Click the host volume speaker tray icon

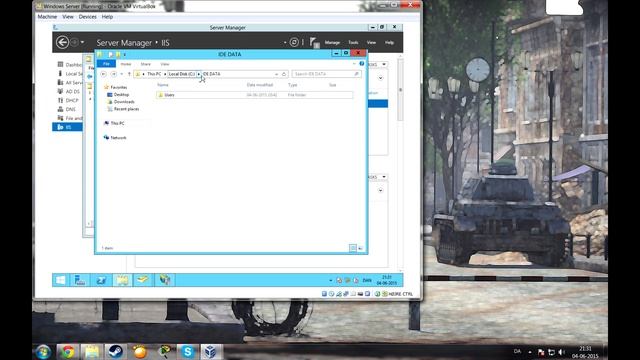point(562,352)
